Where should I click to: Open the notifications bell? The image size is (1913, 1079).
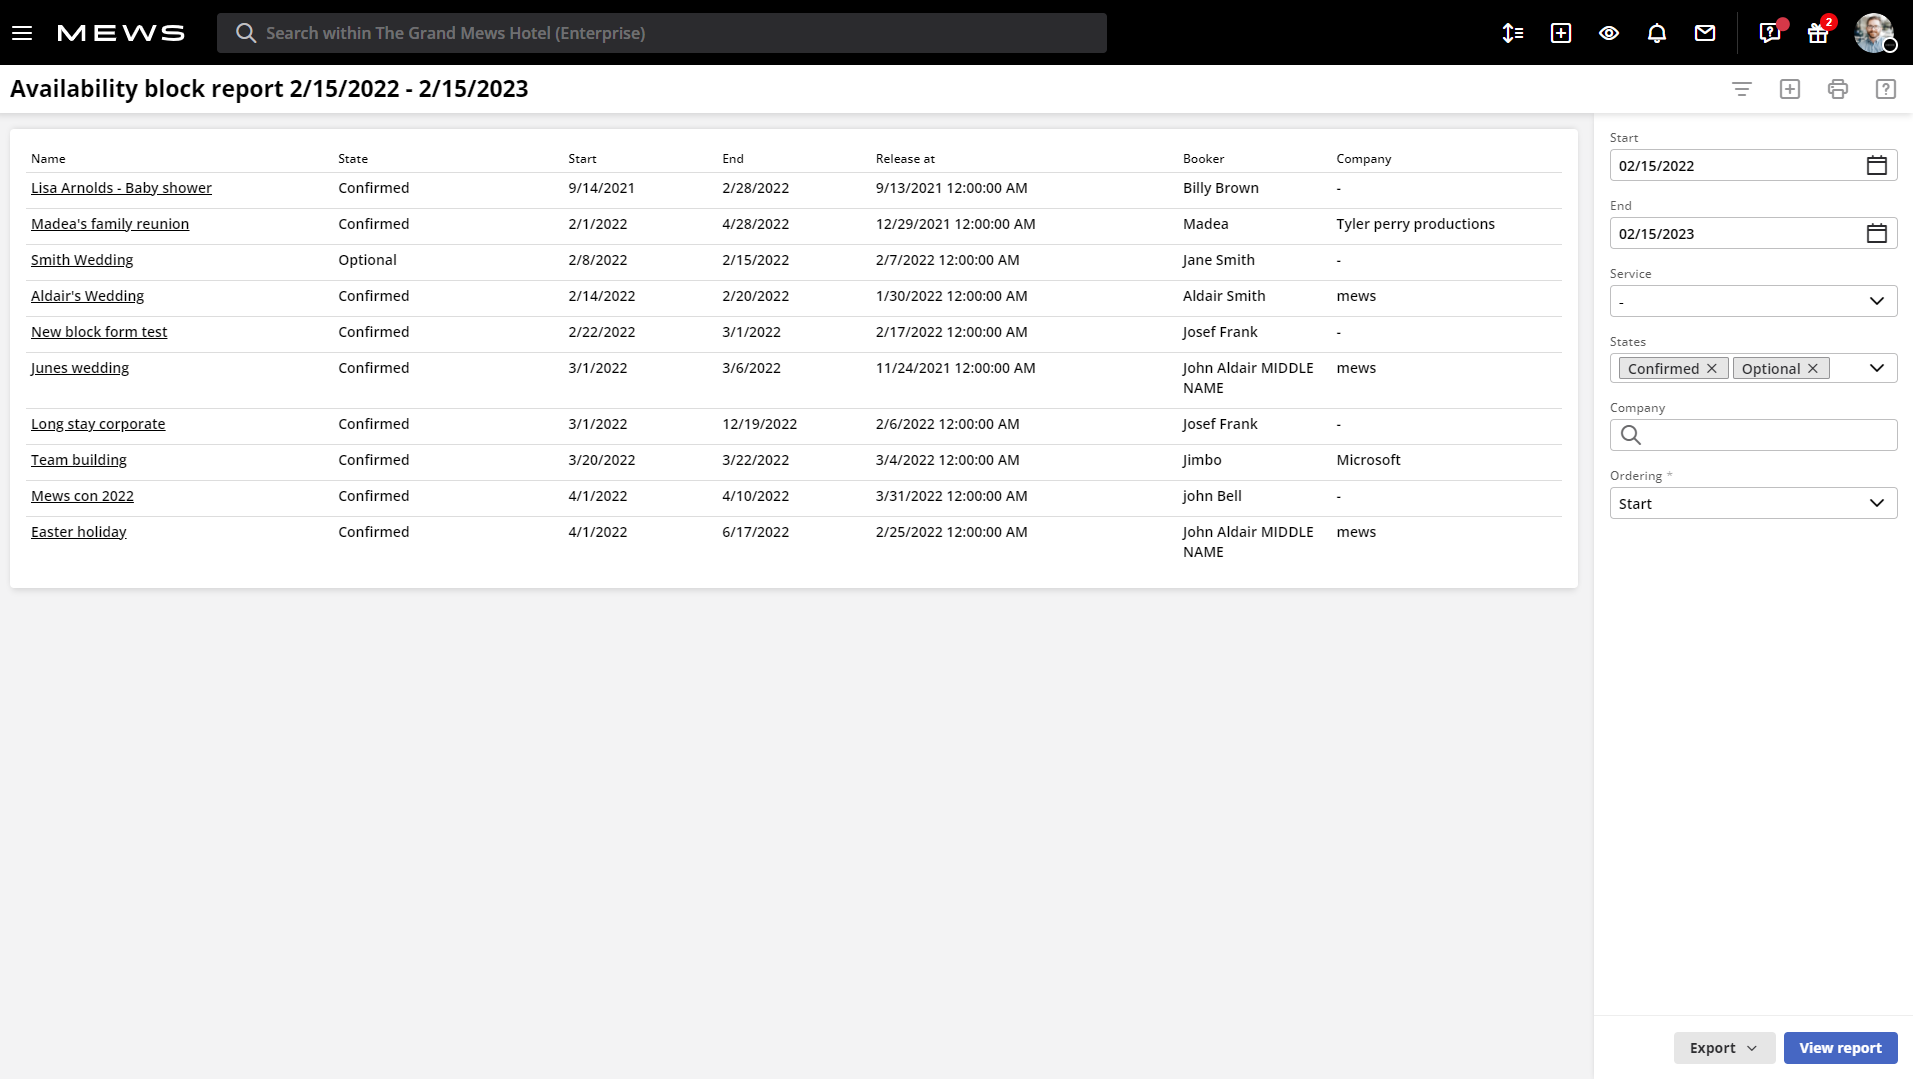point(1657,32)
